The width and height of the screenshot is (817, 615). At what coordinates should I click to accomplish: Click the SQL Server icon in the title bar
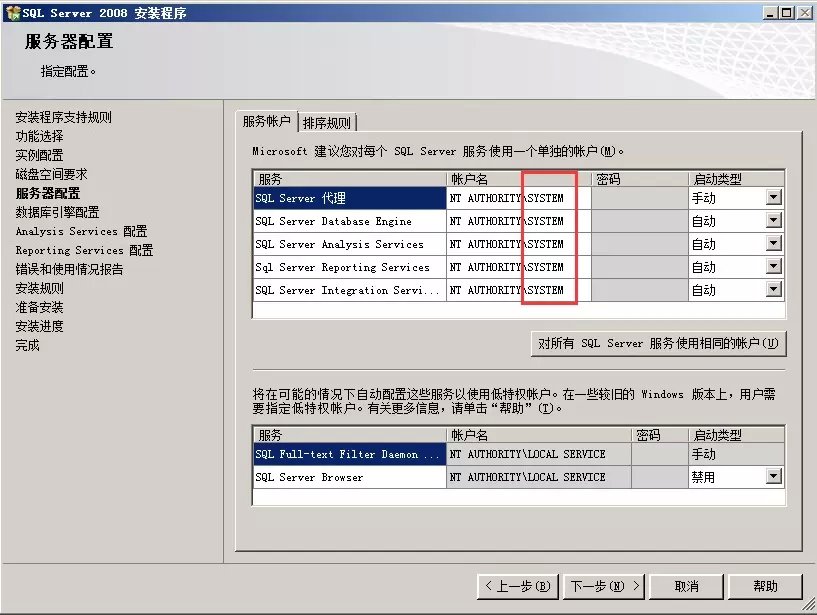[x=11, y=12]
